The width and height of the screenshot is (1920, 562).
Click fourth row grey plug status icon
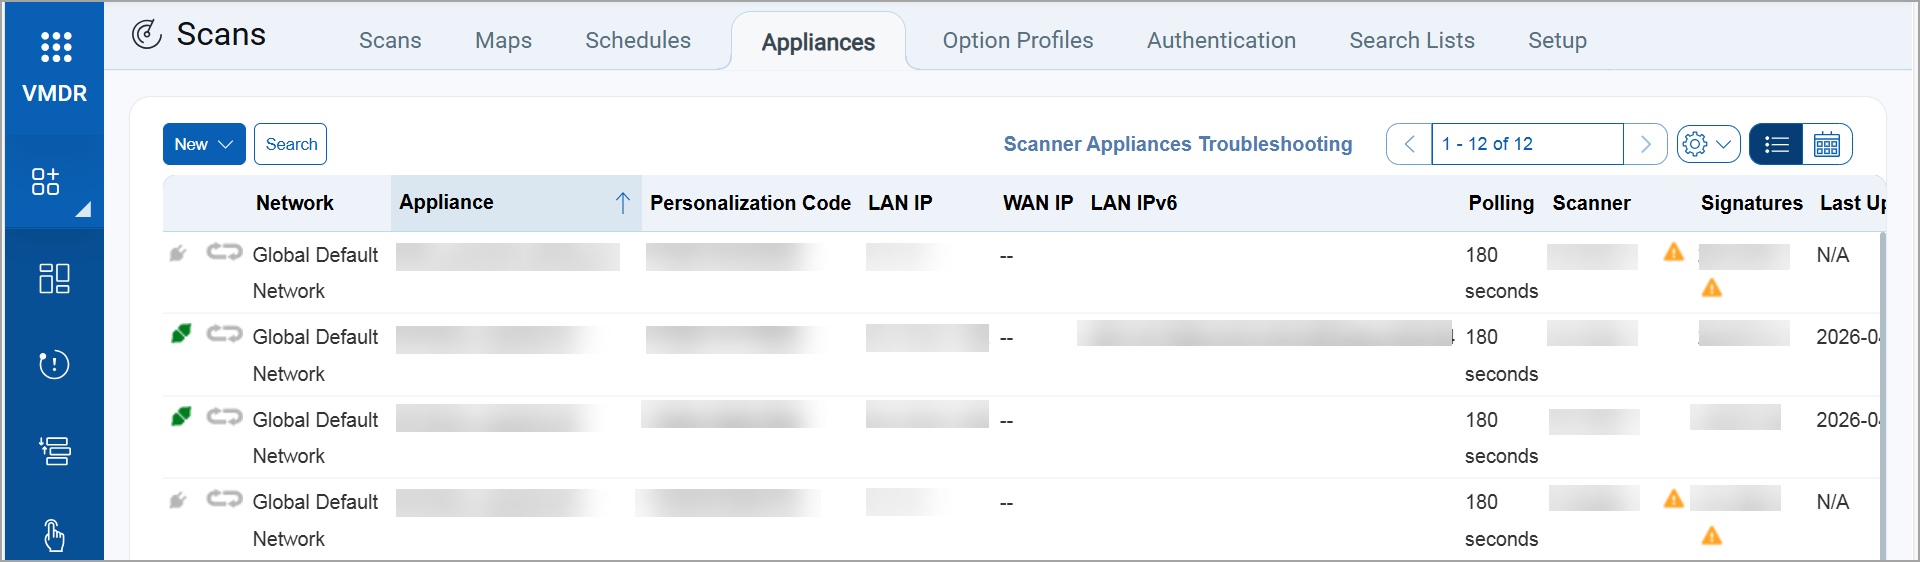click(178, 500)
